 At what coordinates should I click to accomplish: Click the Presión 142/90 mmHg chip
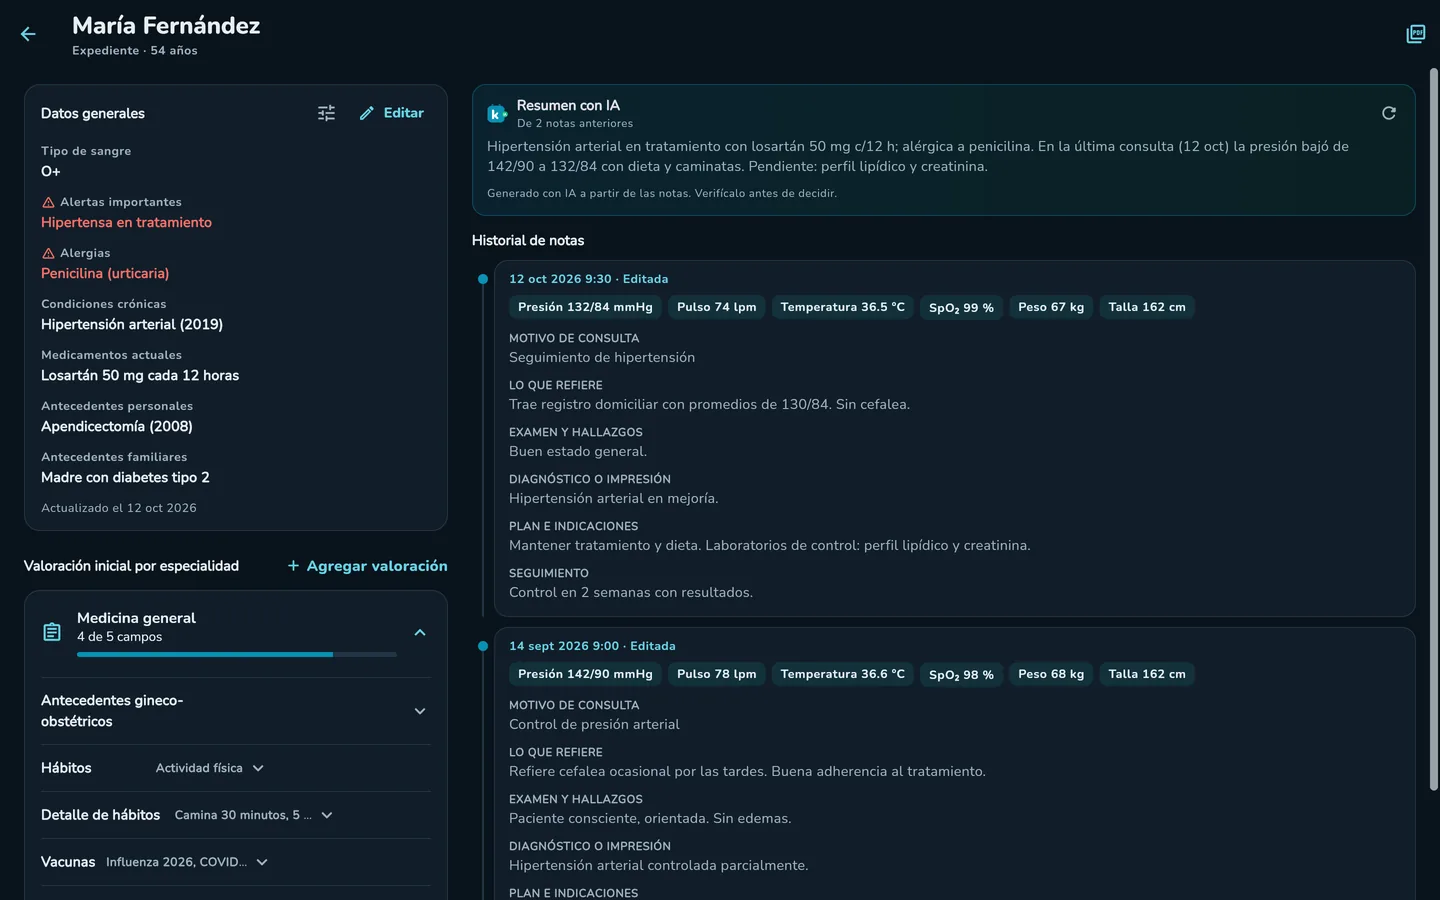(x=585, y=674)
